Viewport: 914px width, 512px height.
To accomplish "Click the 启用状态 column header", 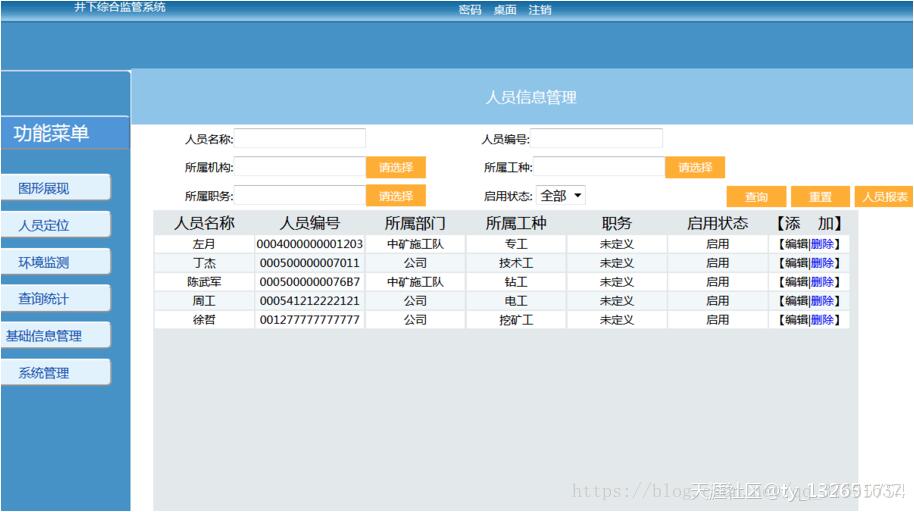I will click(718, 223).
